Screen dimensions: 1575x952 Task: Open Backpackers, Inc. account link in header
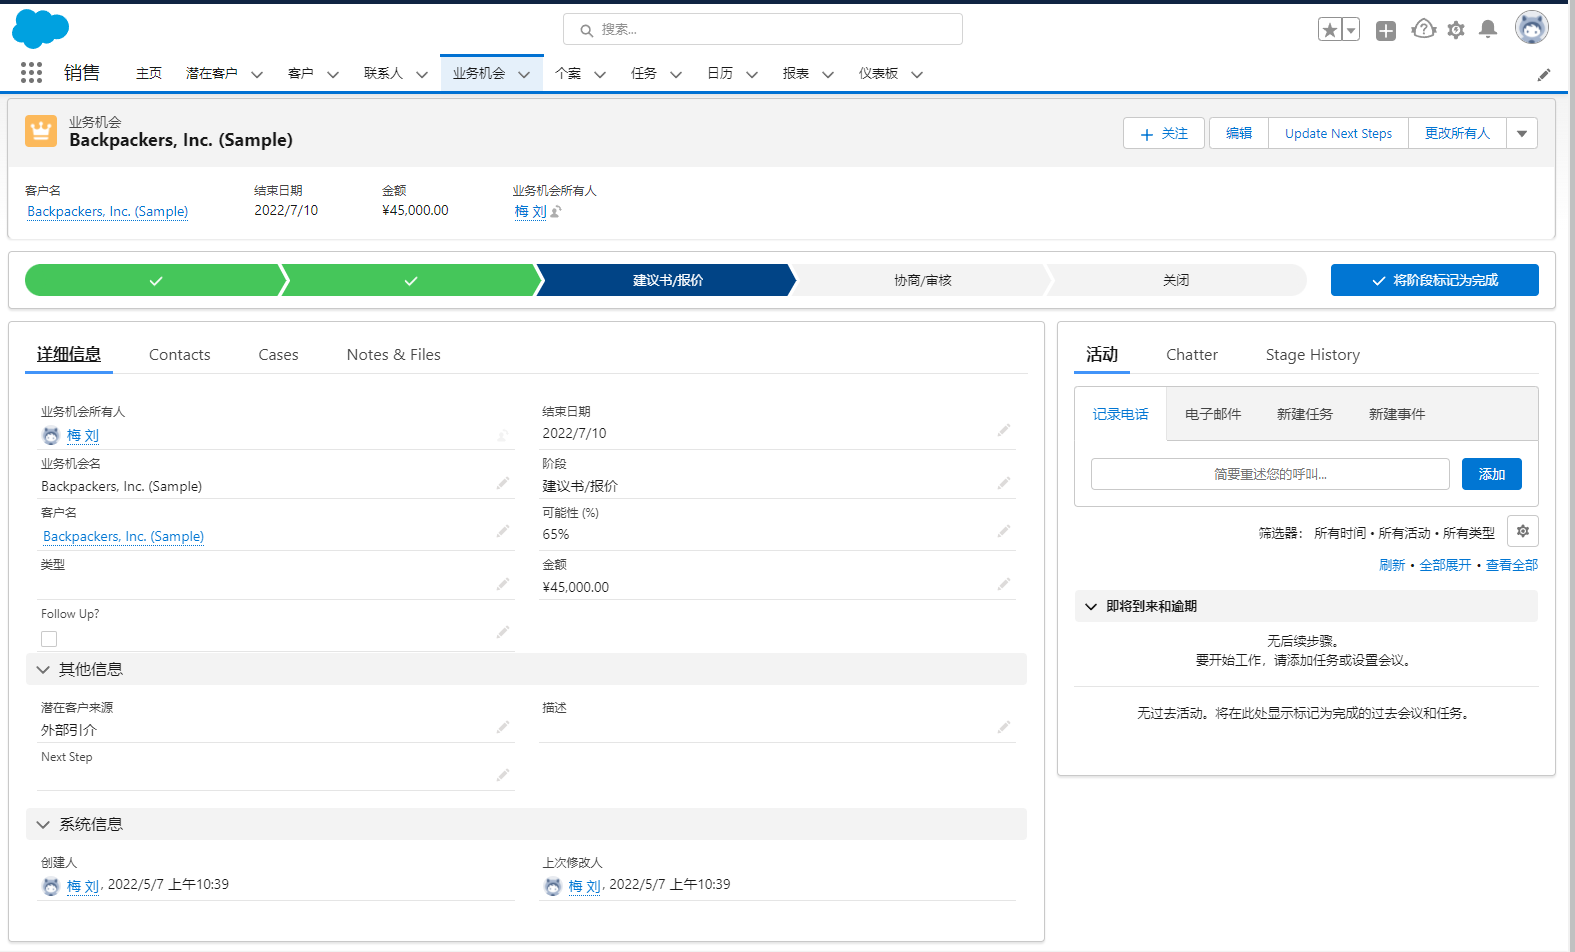tap(108, 211)
